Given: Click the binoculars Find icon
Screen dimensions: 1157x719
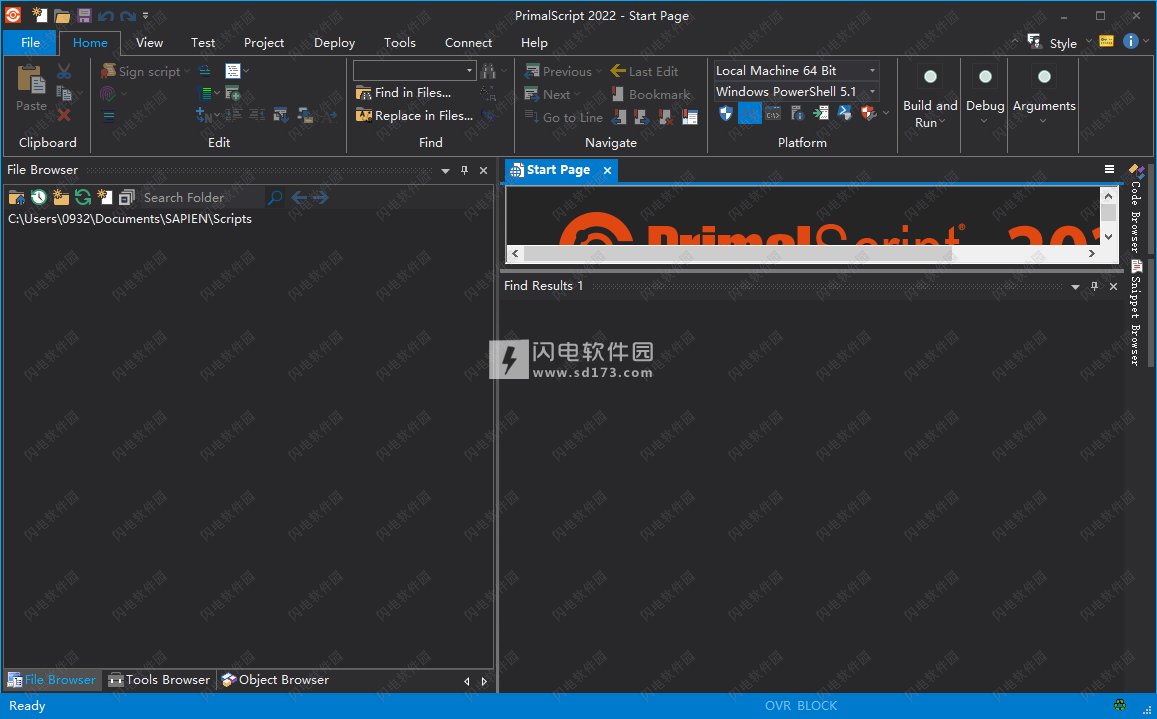Looking at the screenshot, I should [x=488, y=71].
